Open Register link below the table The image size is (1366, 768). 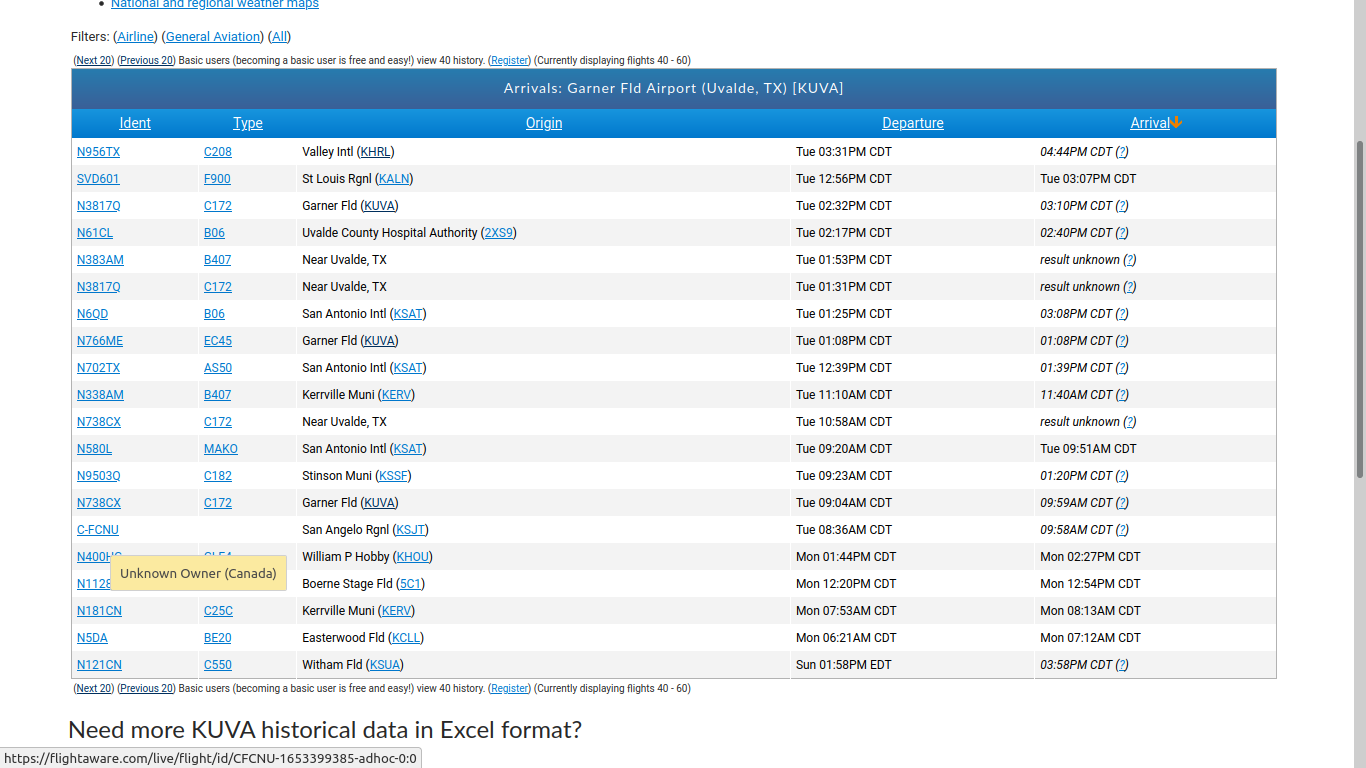tap(510, 688)
